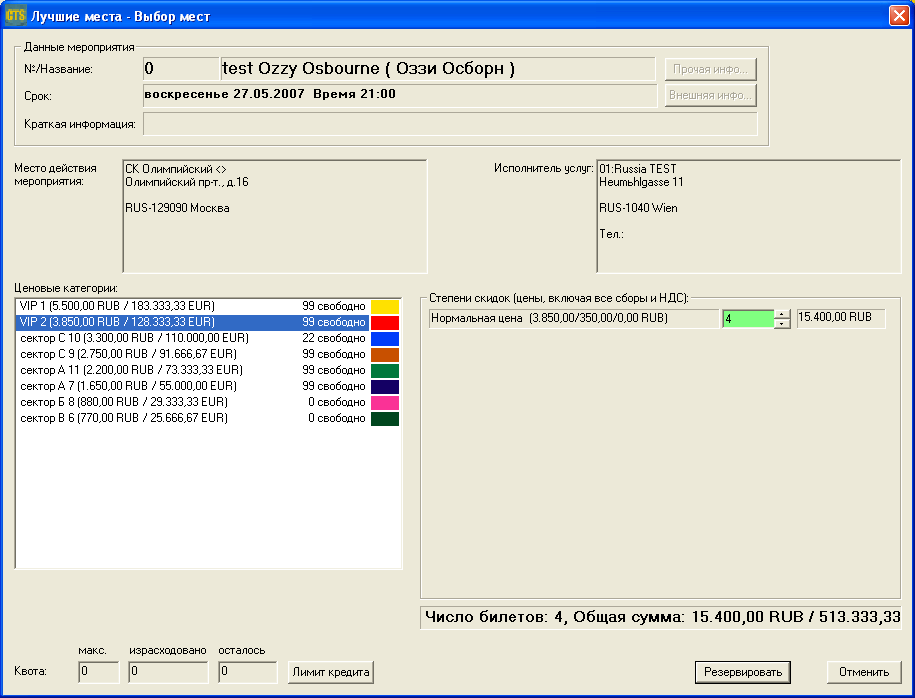This screenshot has height=698, width=915.
Task: Click the empty Краткая информация field
Action: pos(450,124)
